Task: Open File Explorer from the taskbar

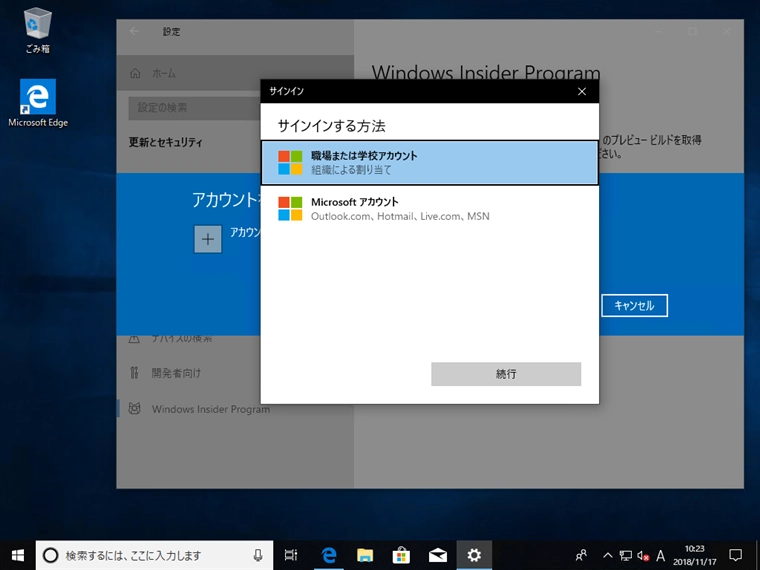Action: tap(365, 555)
